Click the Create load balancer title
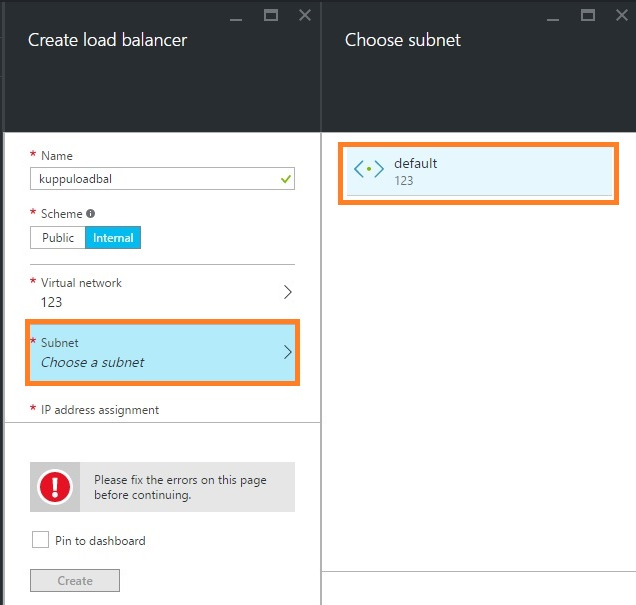The image size is (636, 605). point(107,40)
